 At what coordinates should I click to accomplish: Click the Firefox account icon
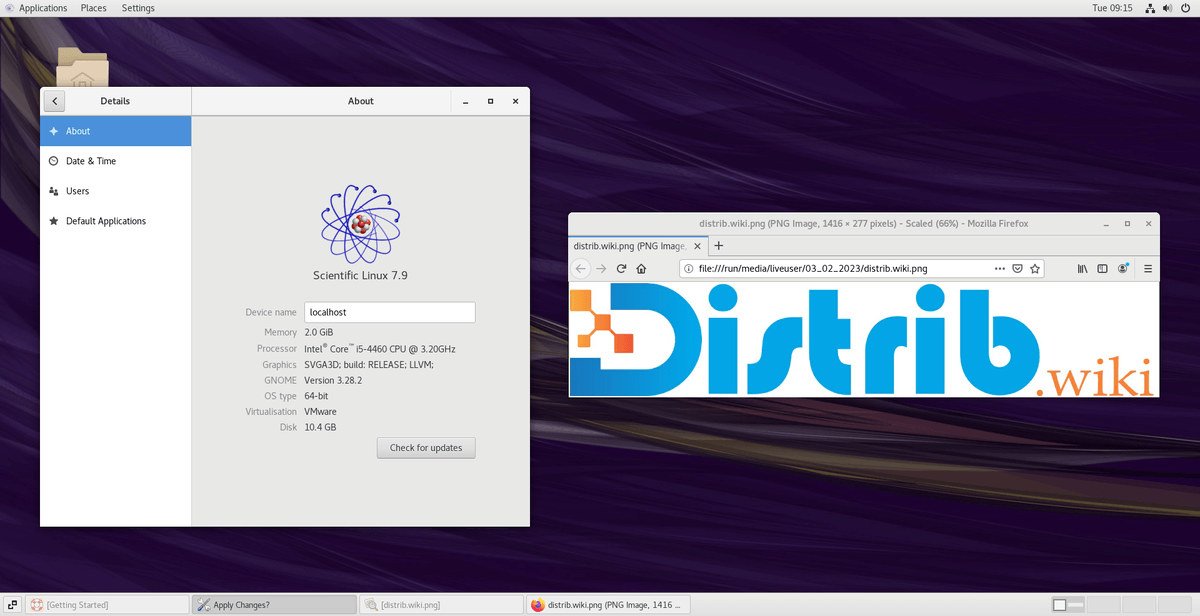(1124, 268)
